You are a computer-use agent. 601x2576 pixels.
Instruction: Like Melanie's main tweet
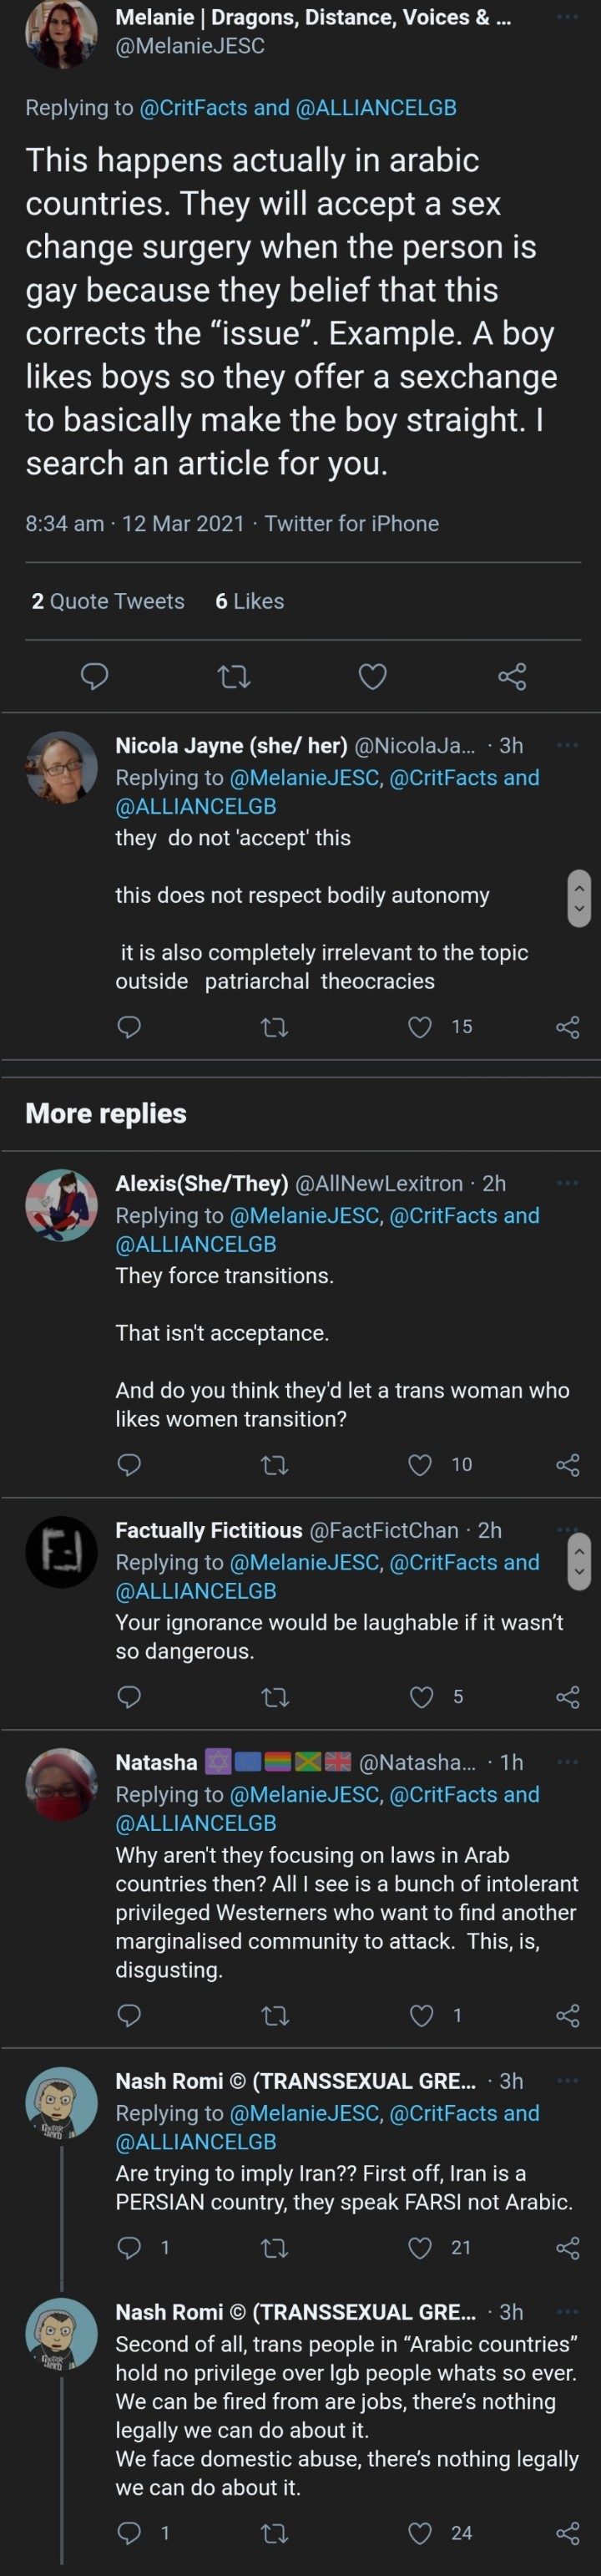(x=373, y=677)
